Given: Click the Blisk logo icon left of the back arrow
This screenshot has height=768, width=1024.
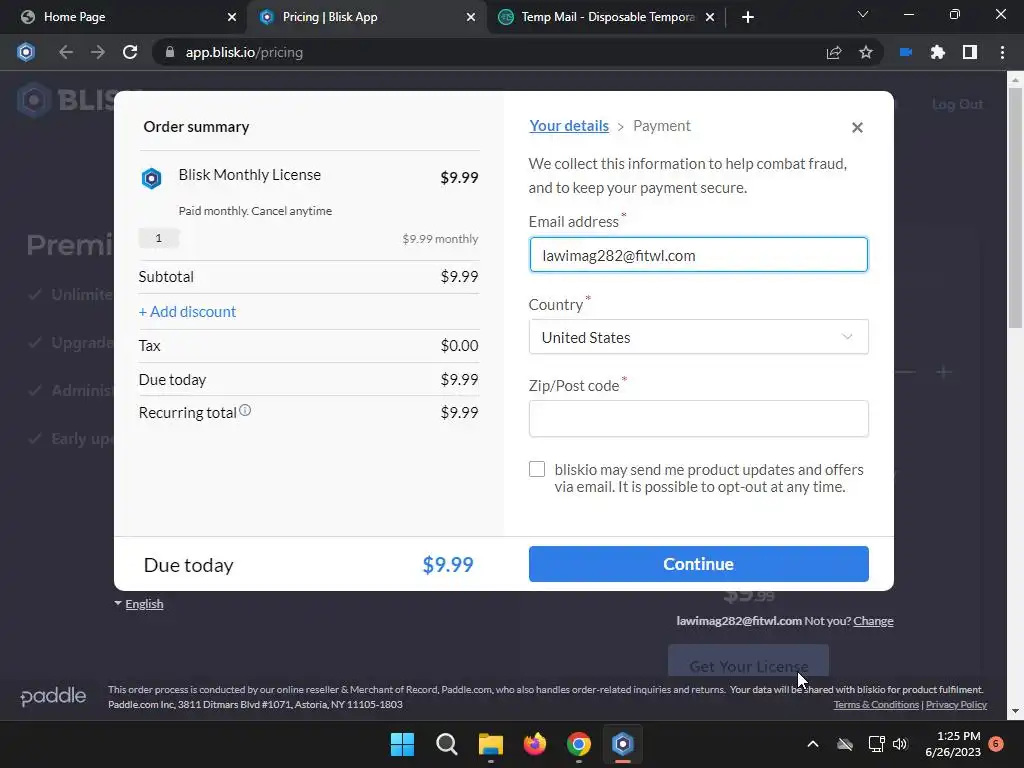Looking at the screenshot, I should (25, 52).
